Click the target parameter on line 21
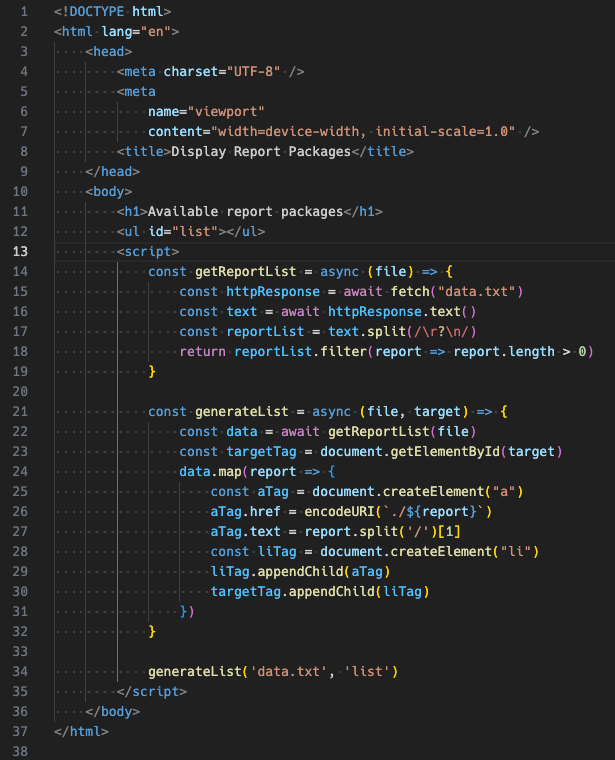The width and height of the screenshot is (615, 760). pos(437,412)
